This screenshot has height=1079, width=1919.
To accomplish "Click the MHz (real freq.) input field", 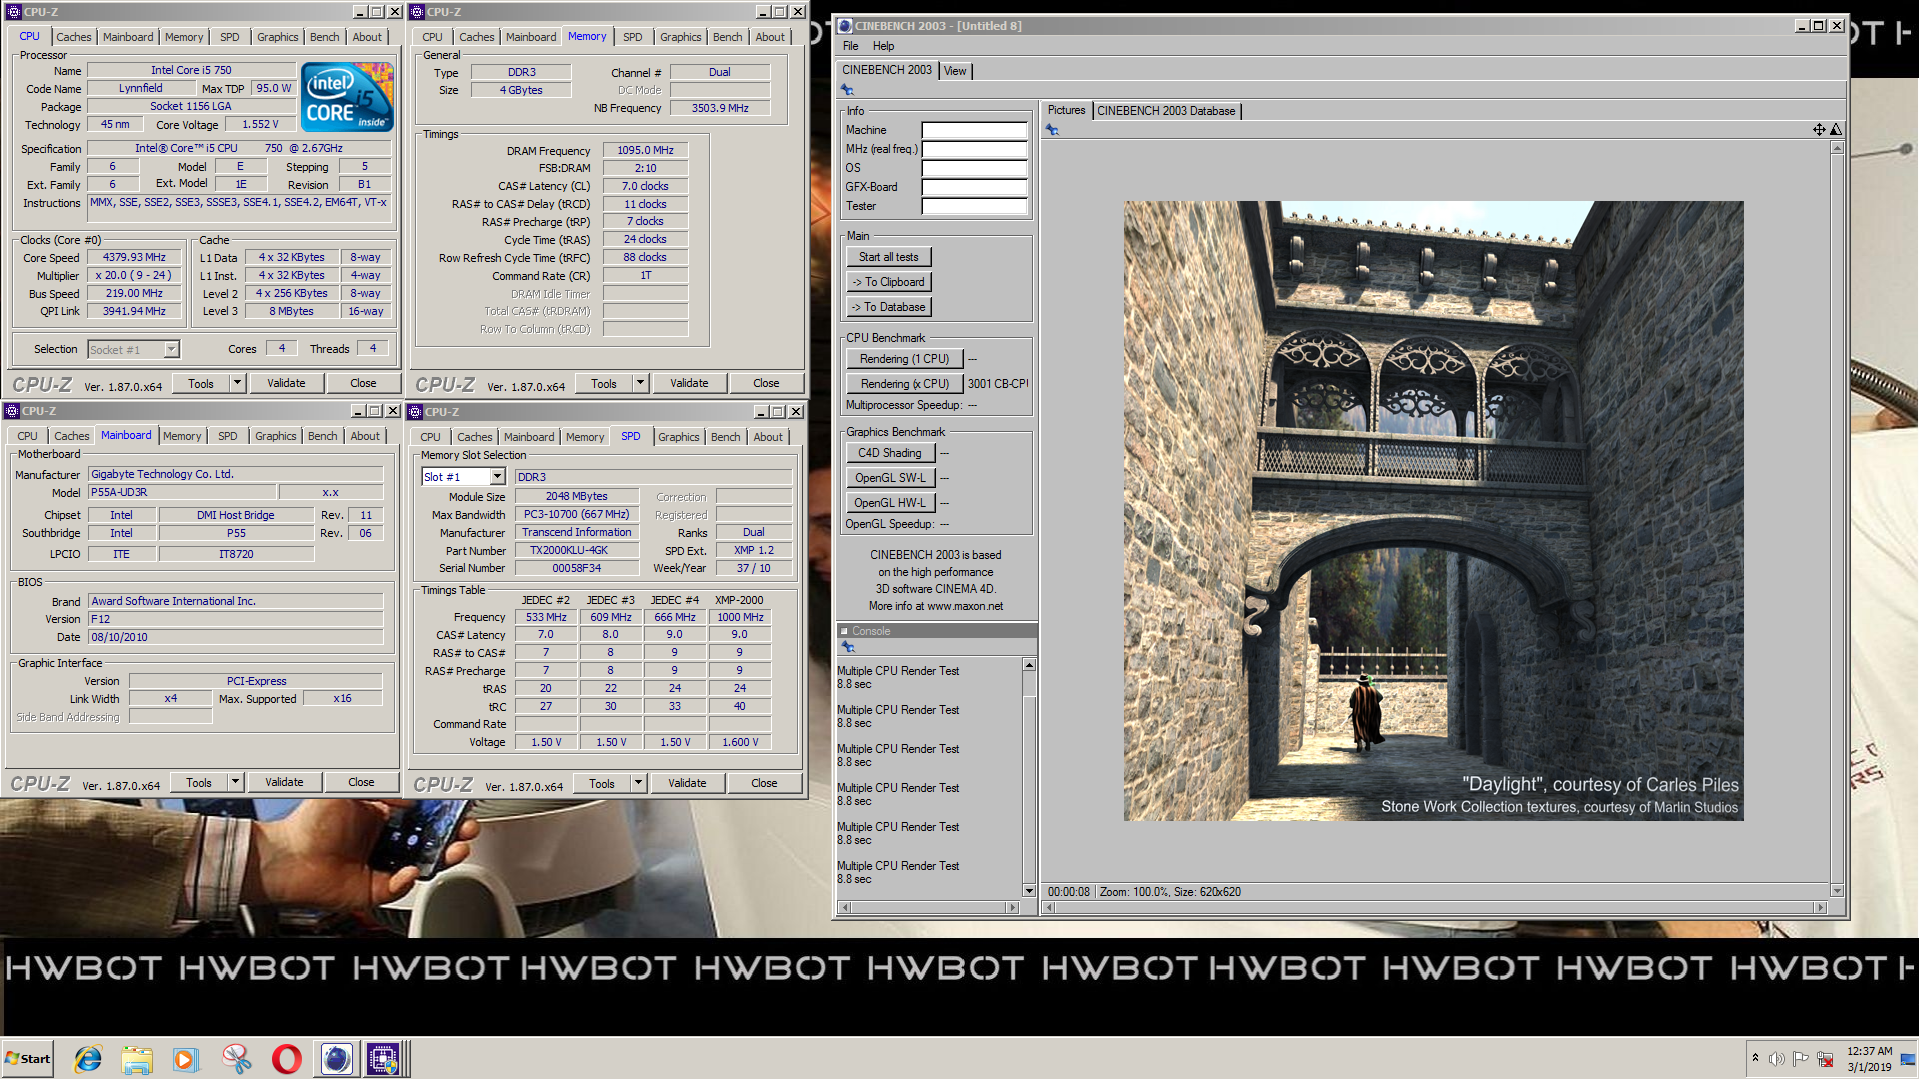I will (974, 149).
